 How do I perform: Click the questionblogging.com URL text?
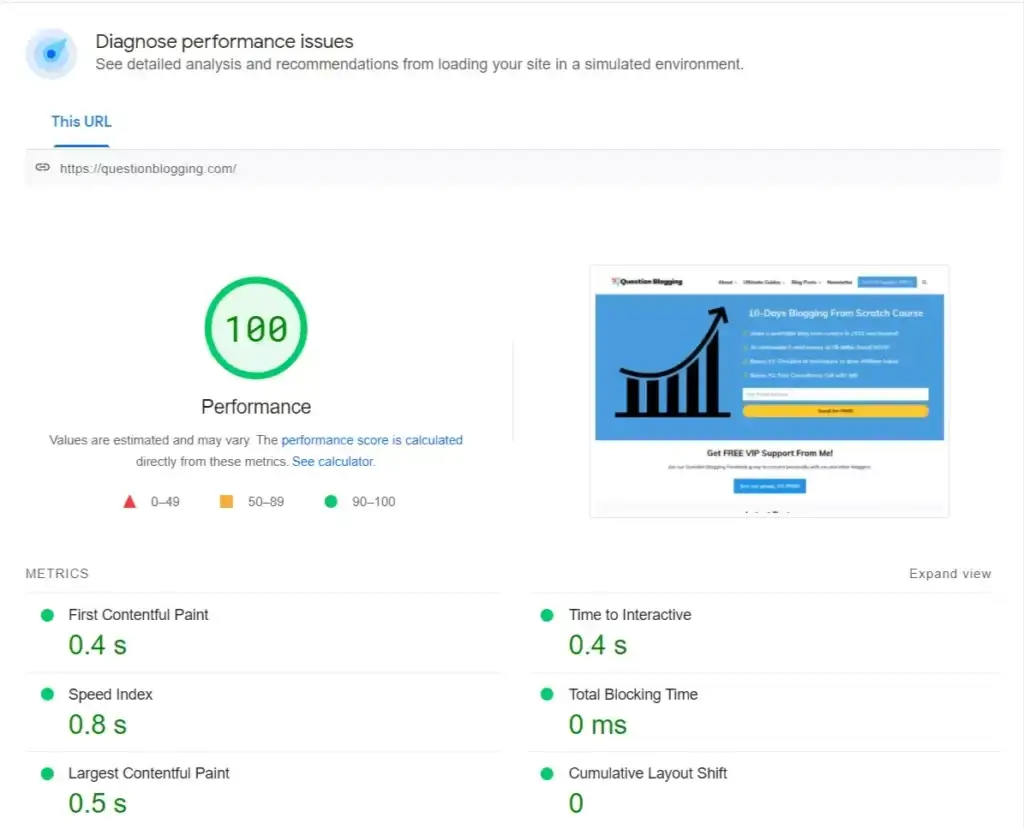(148, 169)
